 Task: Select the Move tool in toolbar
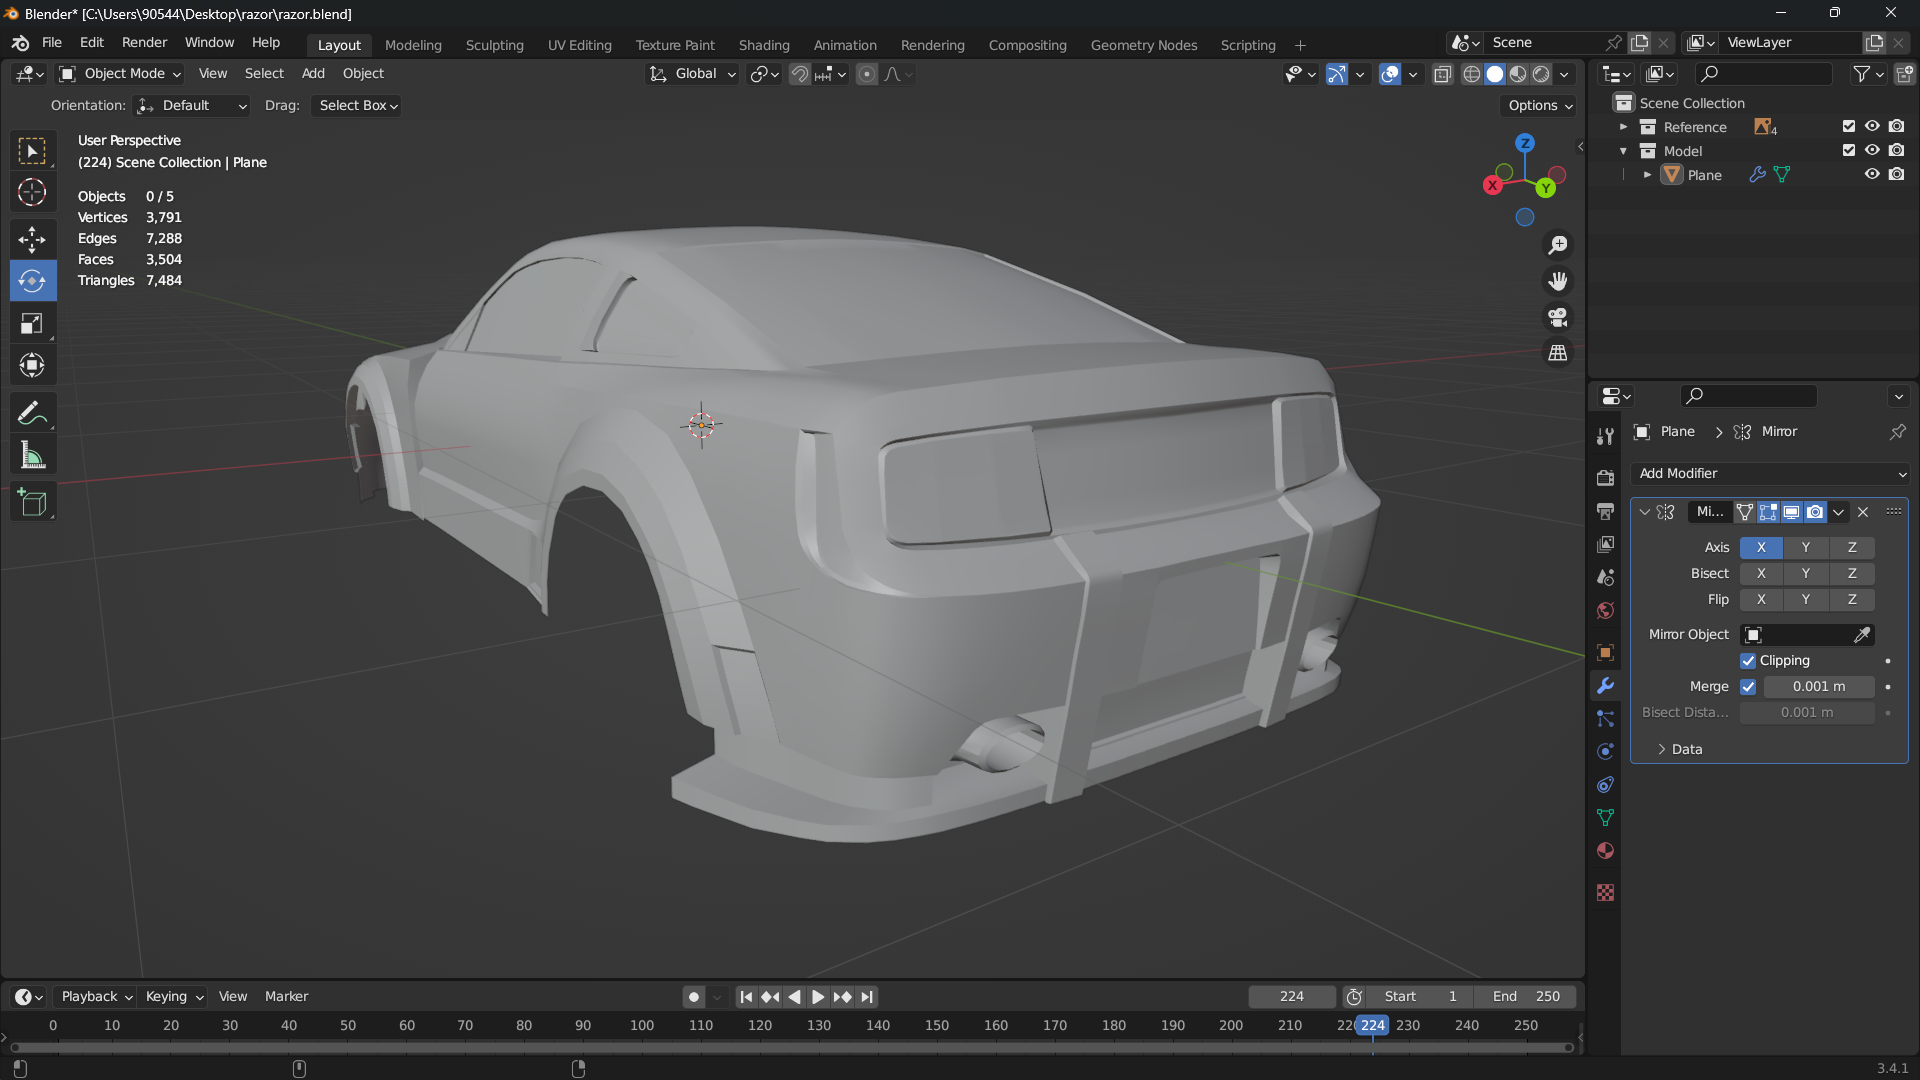click(32, 239)
